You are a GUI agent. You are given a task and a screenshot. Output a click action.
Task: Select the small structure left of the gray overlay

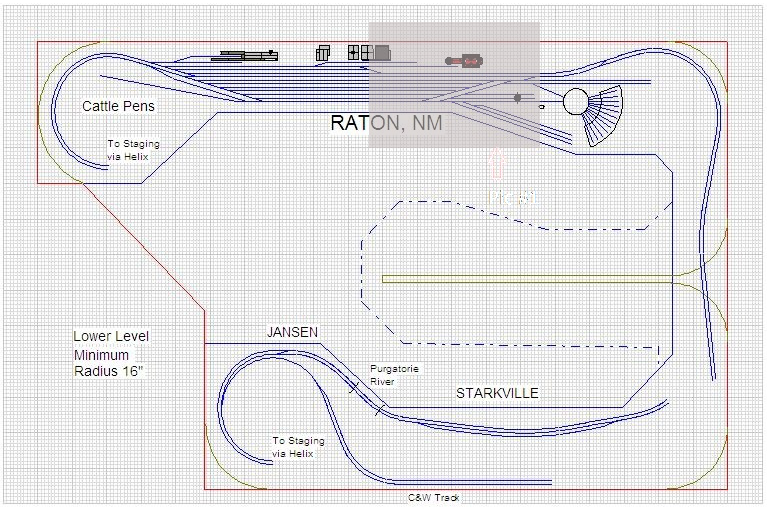click(323, 53)
